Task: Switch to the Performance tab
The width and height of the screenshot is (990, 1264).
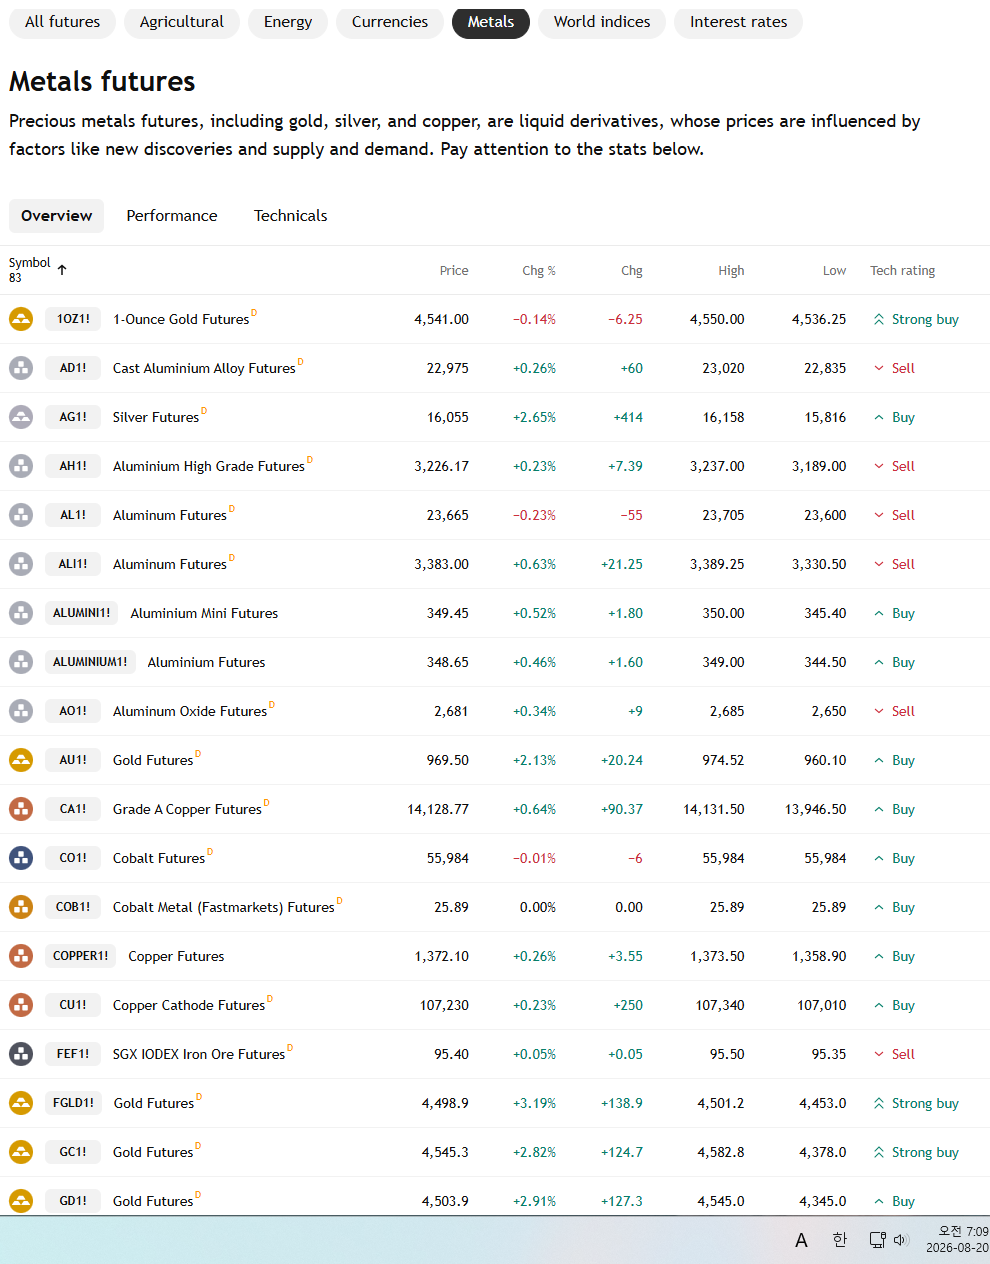Action: pyautogui.click(x=172, y=216)
